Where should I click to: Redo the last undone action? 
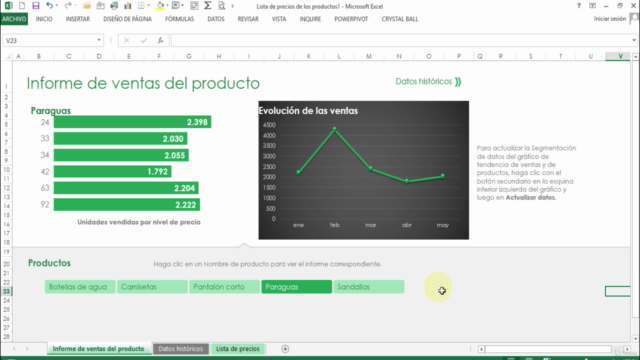[68, 6]
